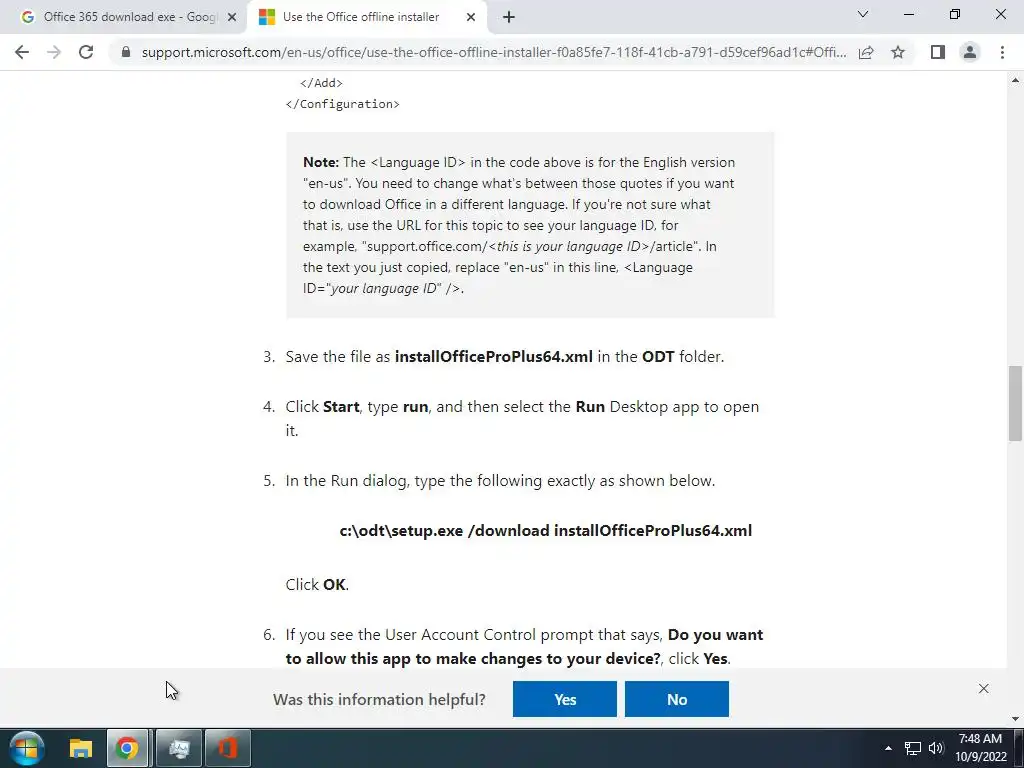Reload the current page
Image resolution: width=1024 pixels, height=768 pixels.
click(86, 52)
